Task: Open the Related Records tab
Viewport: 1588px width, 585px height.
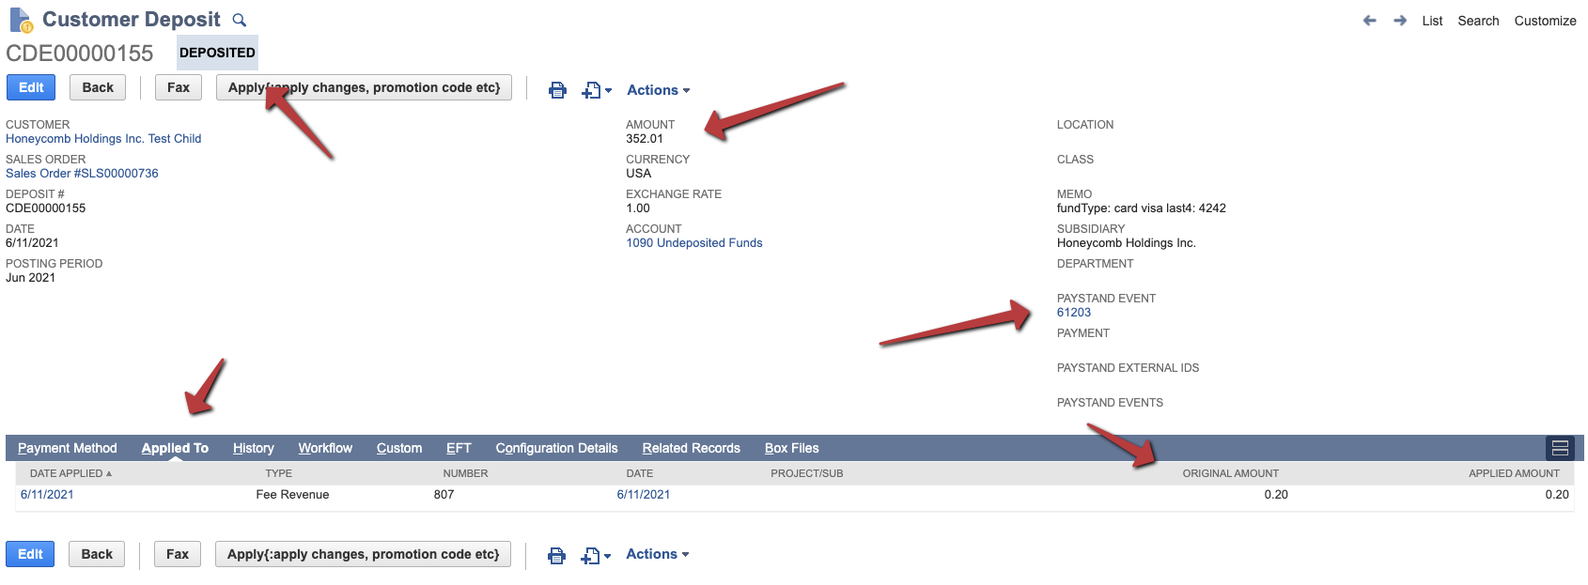Action: coord(691,448)
